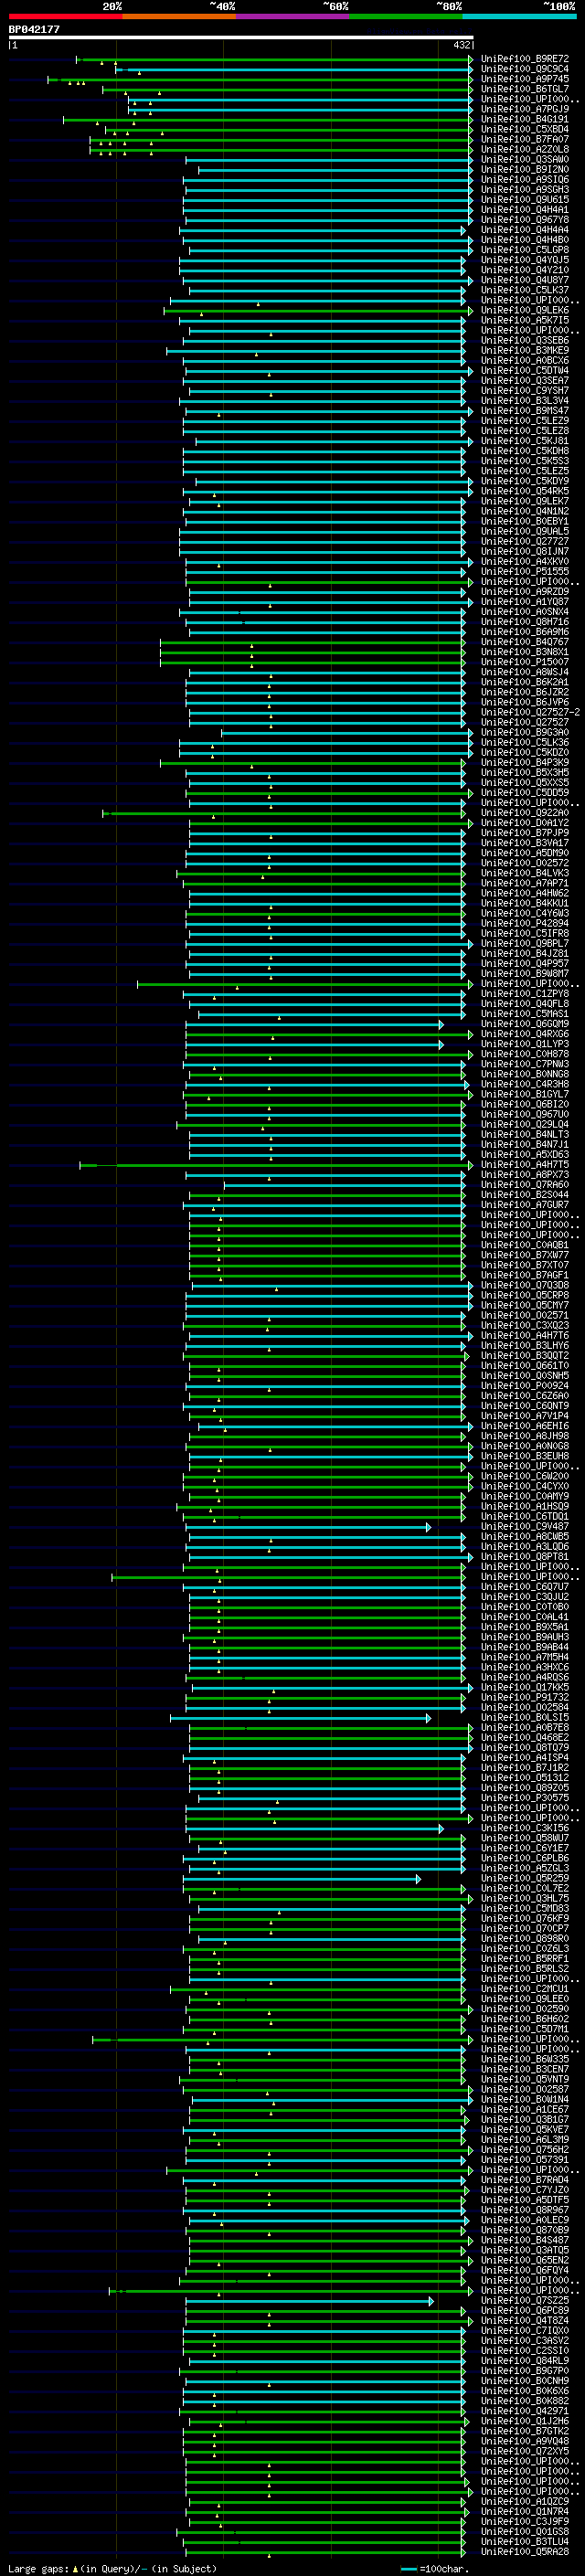Select the UniRef100_Q9U615 entry
Screen dimensions: 585x2576
pyautogui.click(x=524, y=199)
